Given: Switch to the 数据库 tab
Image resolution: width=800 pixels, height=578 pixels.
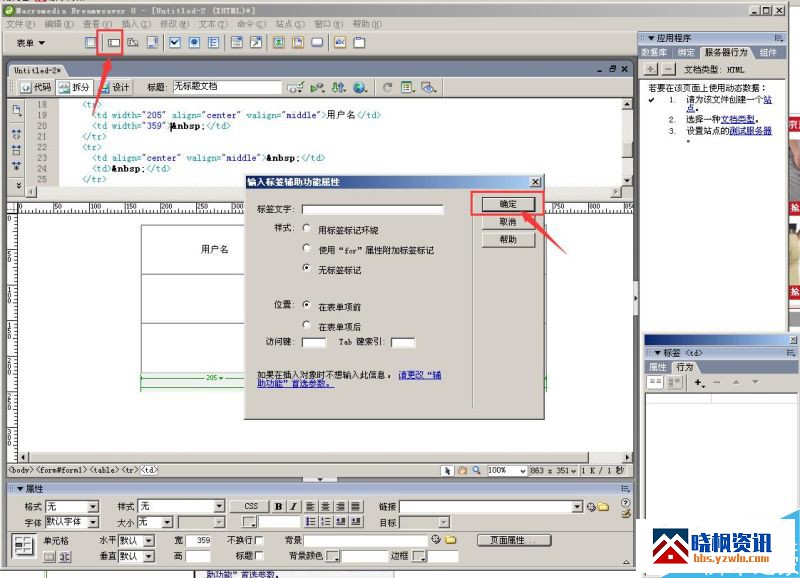Looking at the screenshot, I should (x=654, y=53).
